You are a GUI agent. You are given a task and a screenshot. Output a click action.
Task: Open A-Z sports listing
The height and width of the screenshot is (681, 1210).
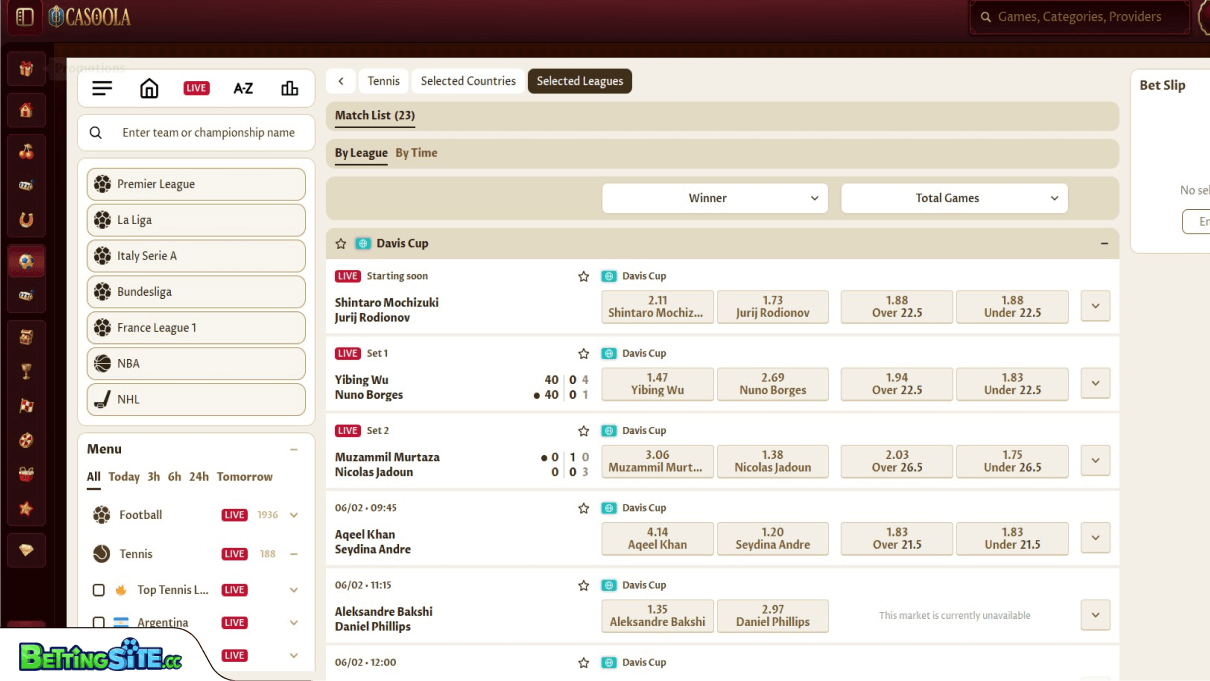(x=243, y=88)
